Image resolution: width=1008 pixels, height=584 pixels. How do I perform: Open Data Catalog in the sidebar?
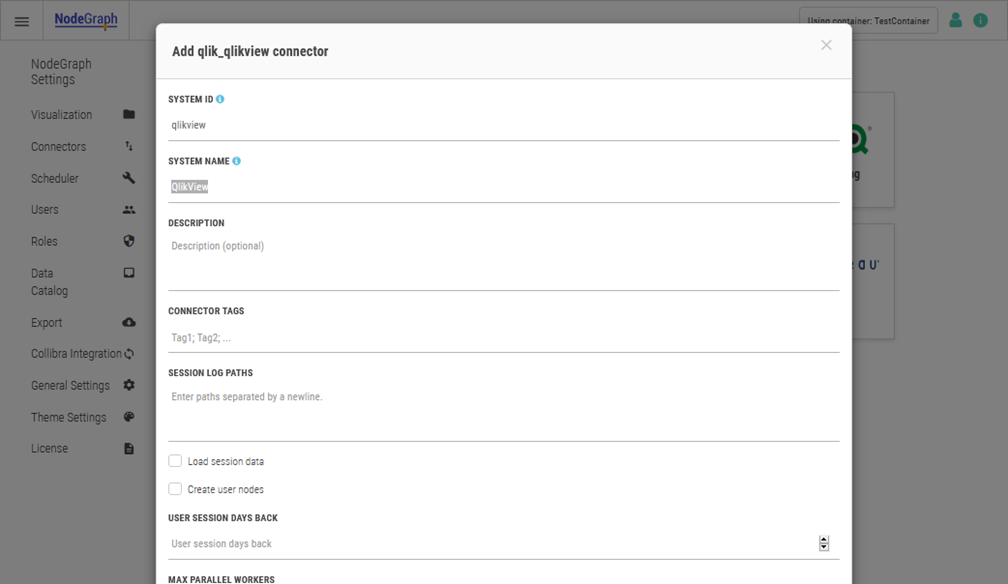(x=50, y=282)
